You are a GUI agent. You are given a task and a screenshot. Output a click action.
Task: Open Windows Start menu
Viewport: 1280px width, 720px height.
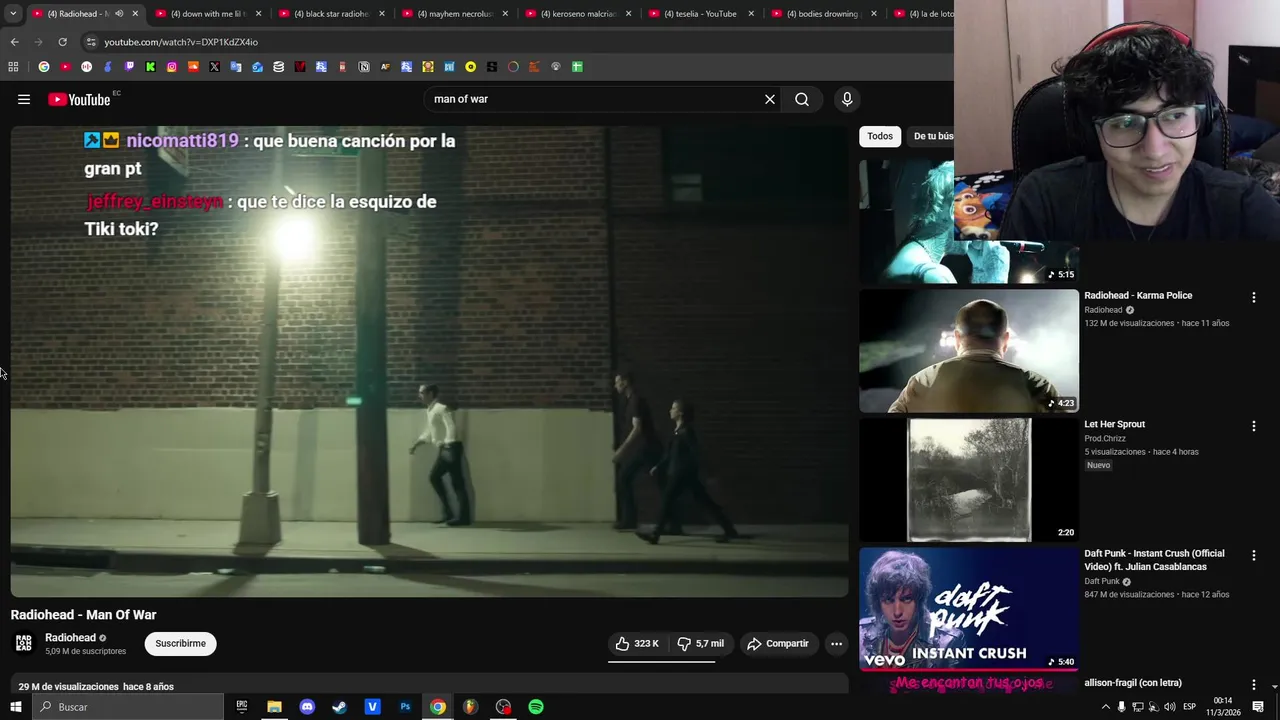[15, 707]
